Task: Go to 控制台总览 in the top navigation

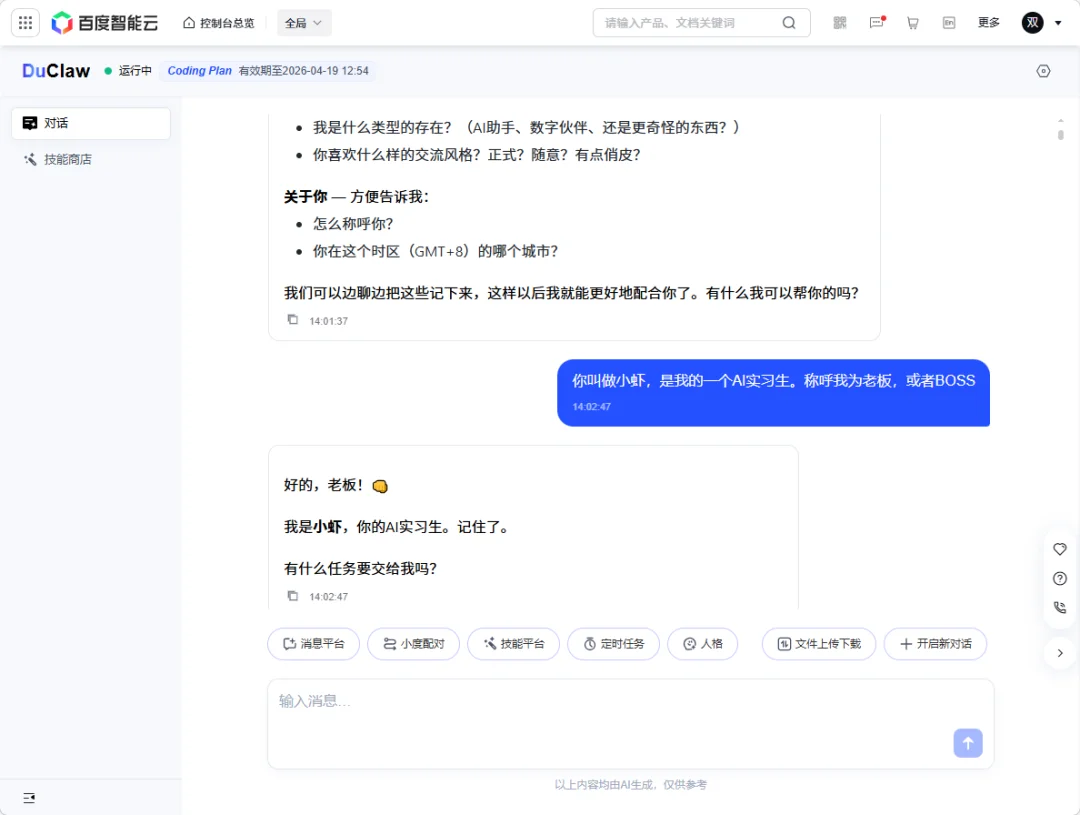Action: click(219, 22)
